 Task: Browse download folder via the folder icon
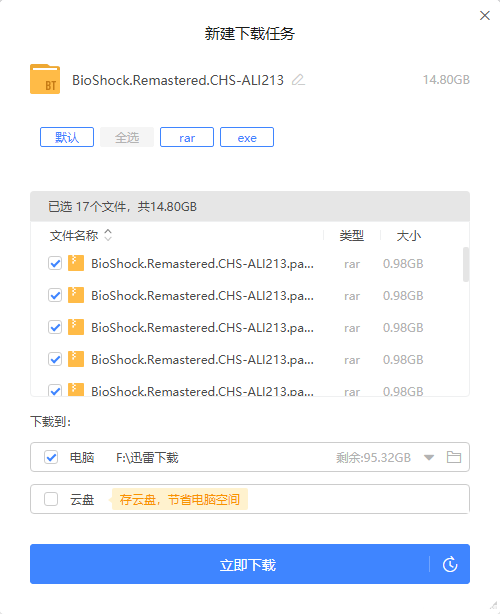(454, 457)
